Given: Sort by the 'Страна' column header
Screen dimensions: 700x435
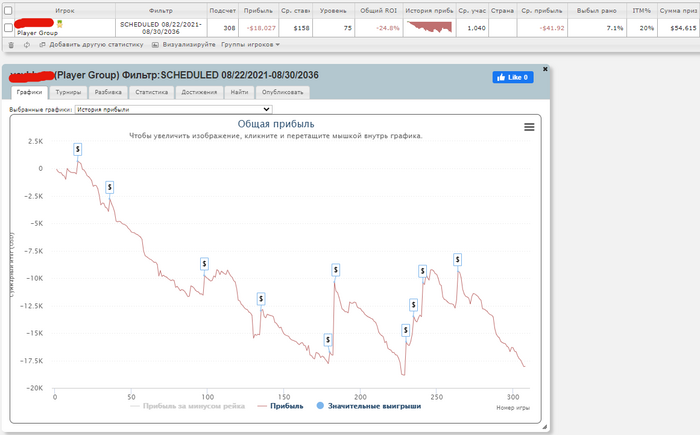Looking at the screenshot, I should coord(502,10).
